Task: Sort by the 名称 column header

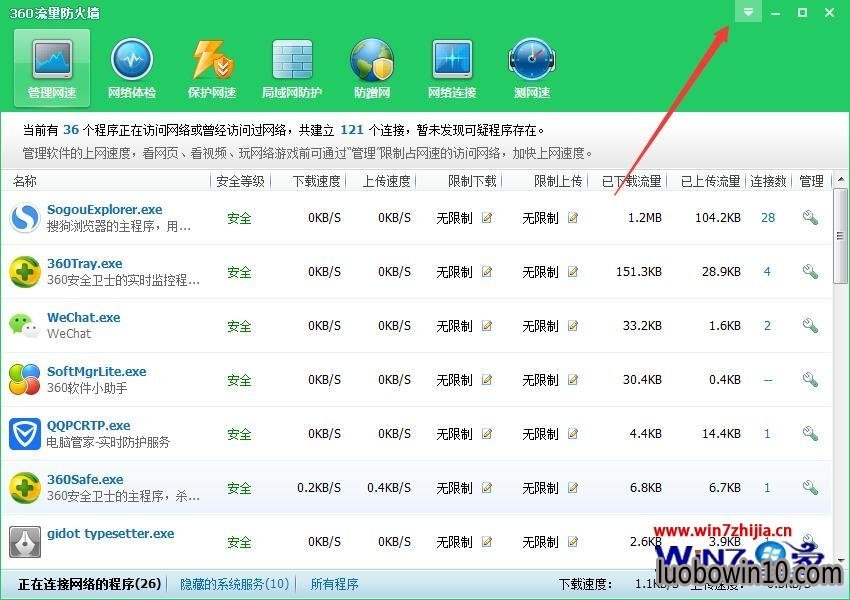Action: 25,181
